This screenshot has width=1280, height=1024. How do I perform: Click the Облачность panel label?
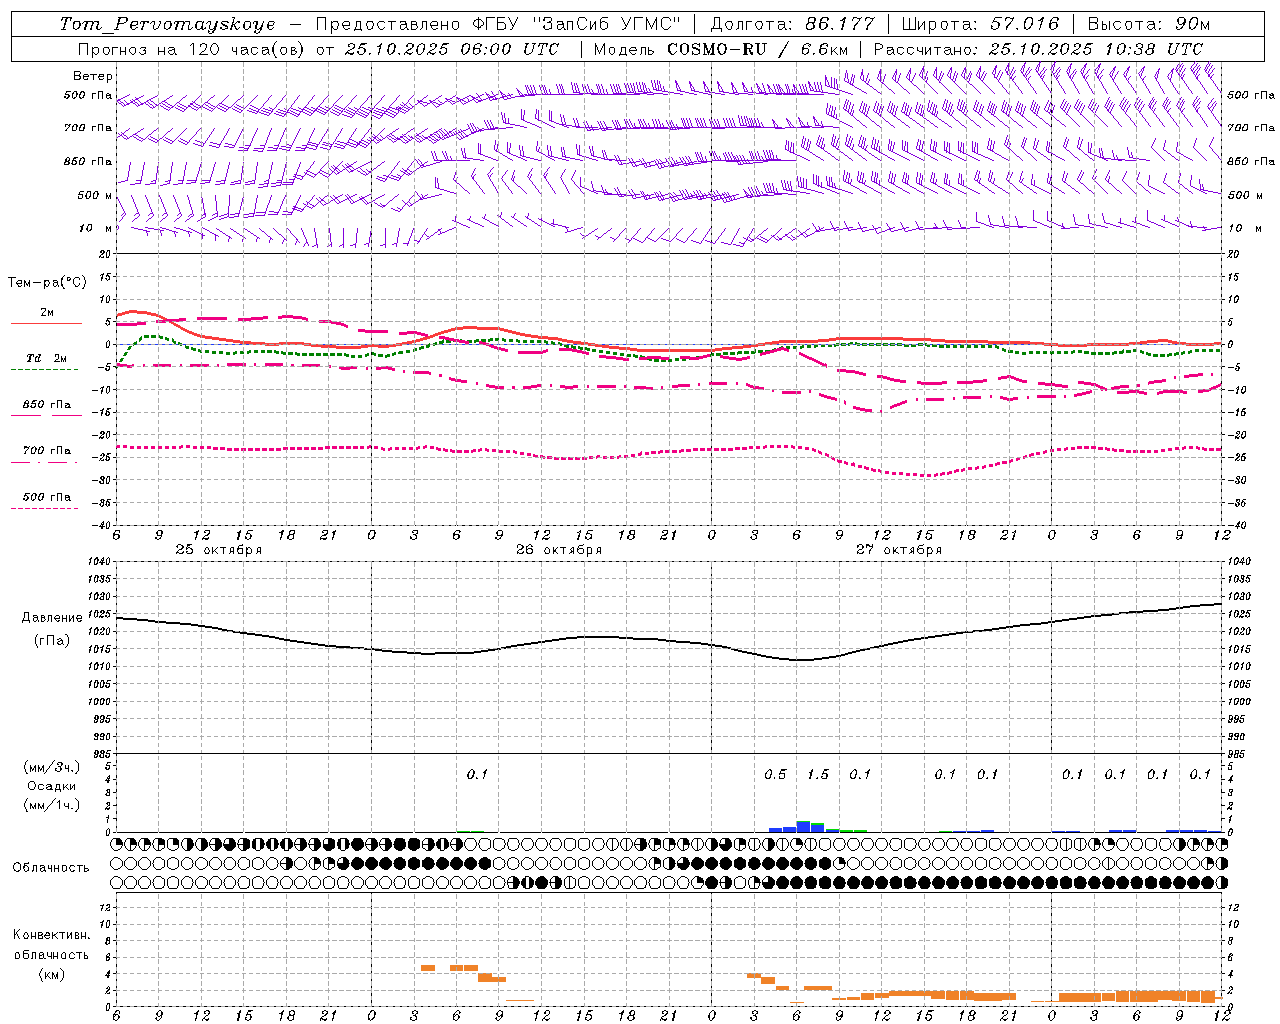point(51,868)
